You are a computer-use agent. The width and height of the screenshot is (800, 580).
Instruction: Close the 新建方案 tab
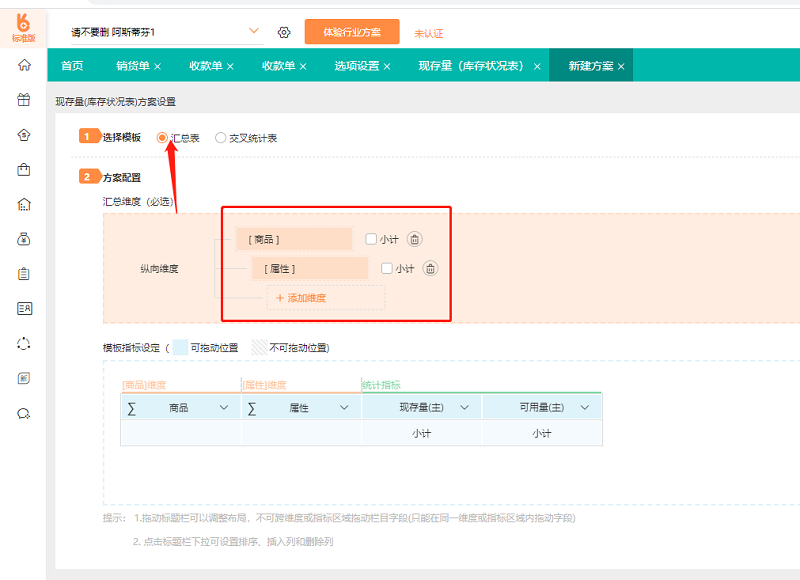(621, 66)
